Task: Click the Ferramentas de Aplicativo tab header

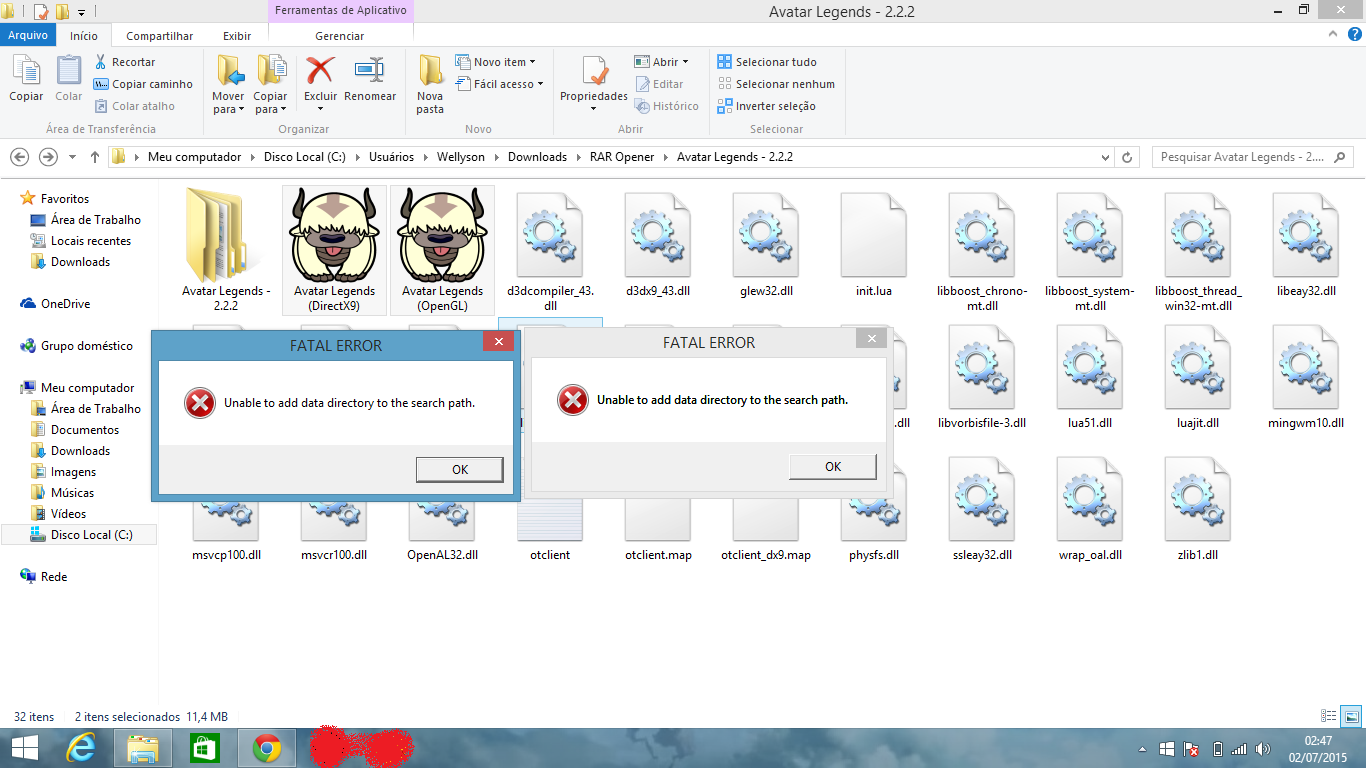Action: tap(341, 11)
